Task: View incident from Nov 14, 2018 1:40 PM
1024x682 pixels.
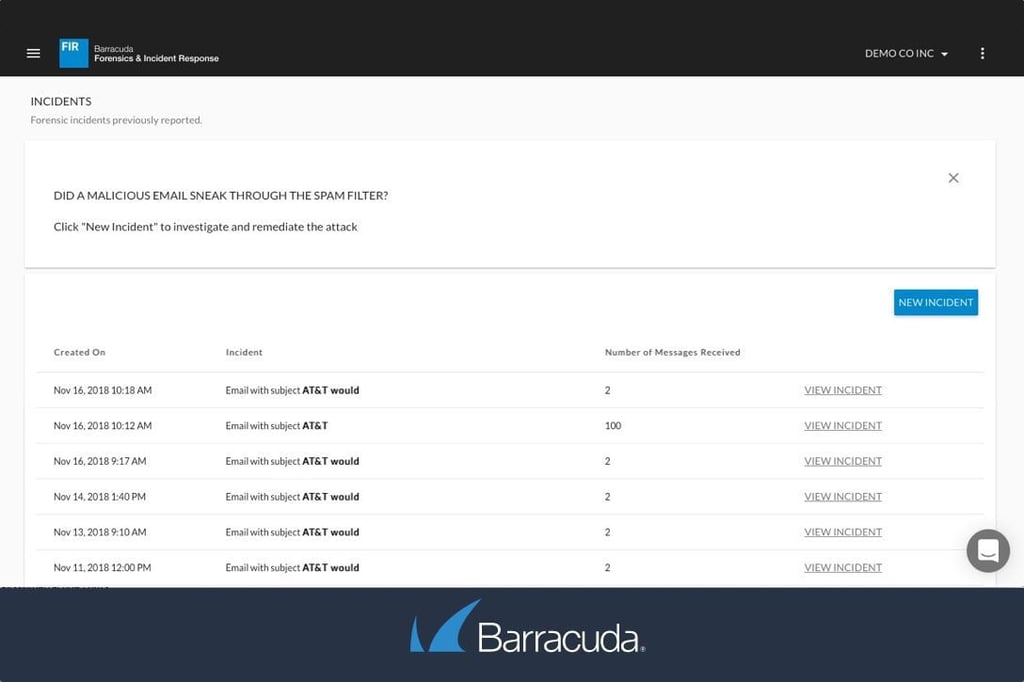Action: pos(843,496)
